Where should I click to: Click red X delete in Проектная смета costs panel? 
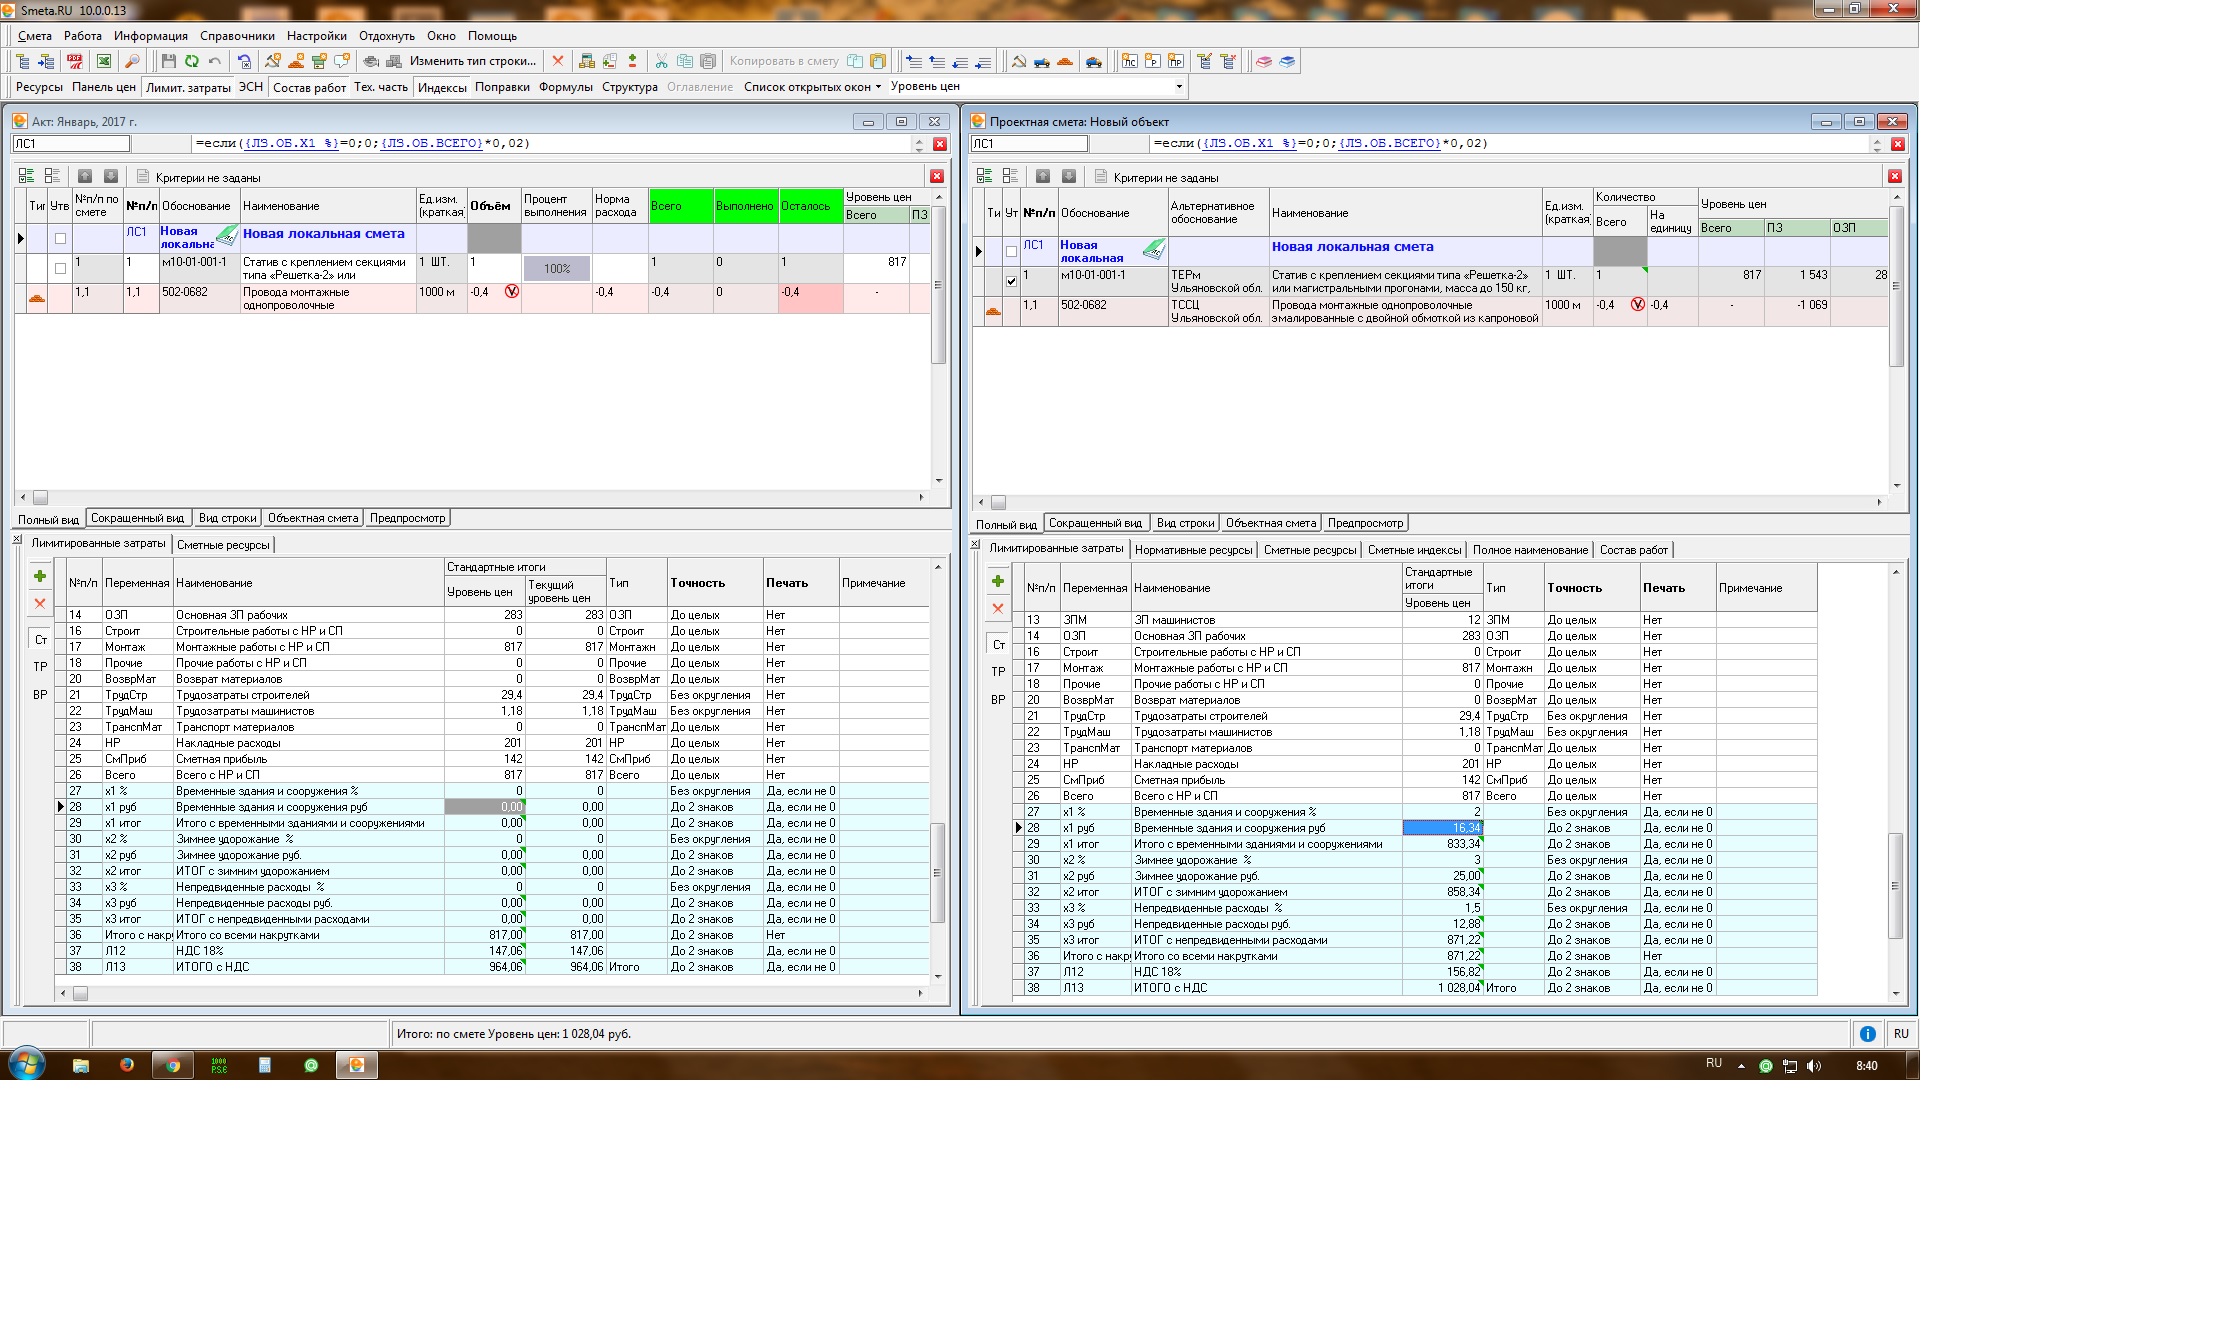tap(998, 608)
